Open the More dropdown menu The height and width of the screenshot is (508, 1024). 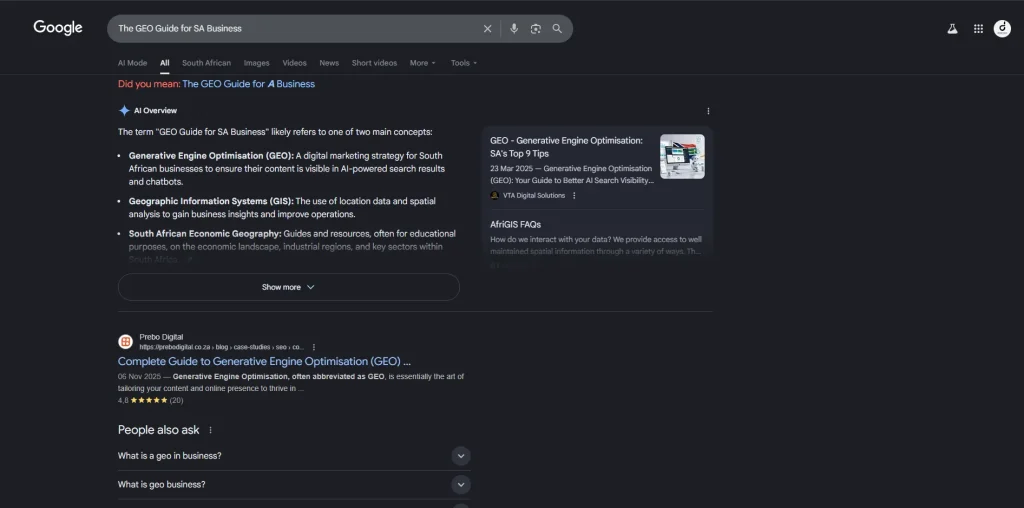(423, 63)
